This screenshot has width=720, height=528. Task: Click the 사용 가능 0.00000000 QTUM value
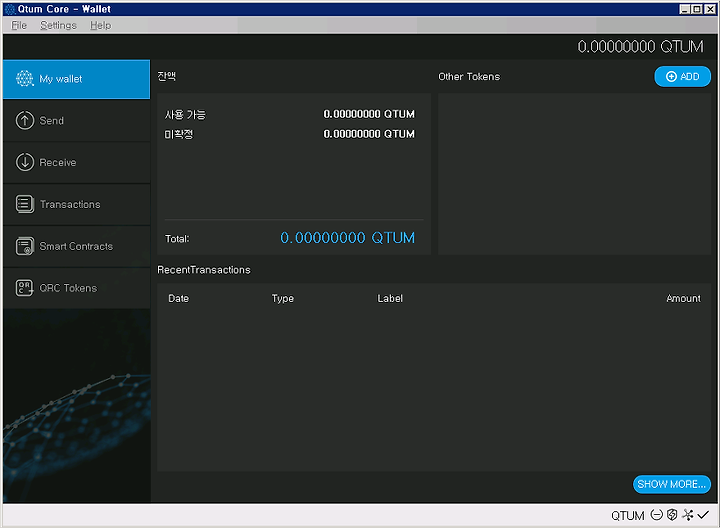(369, 114)
